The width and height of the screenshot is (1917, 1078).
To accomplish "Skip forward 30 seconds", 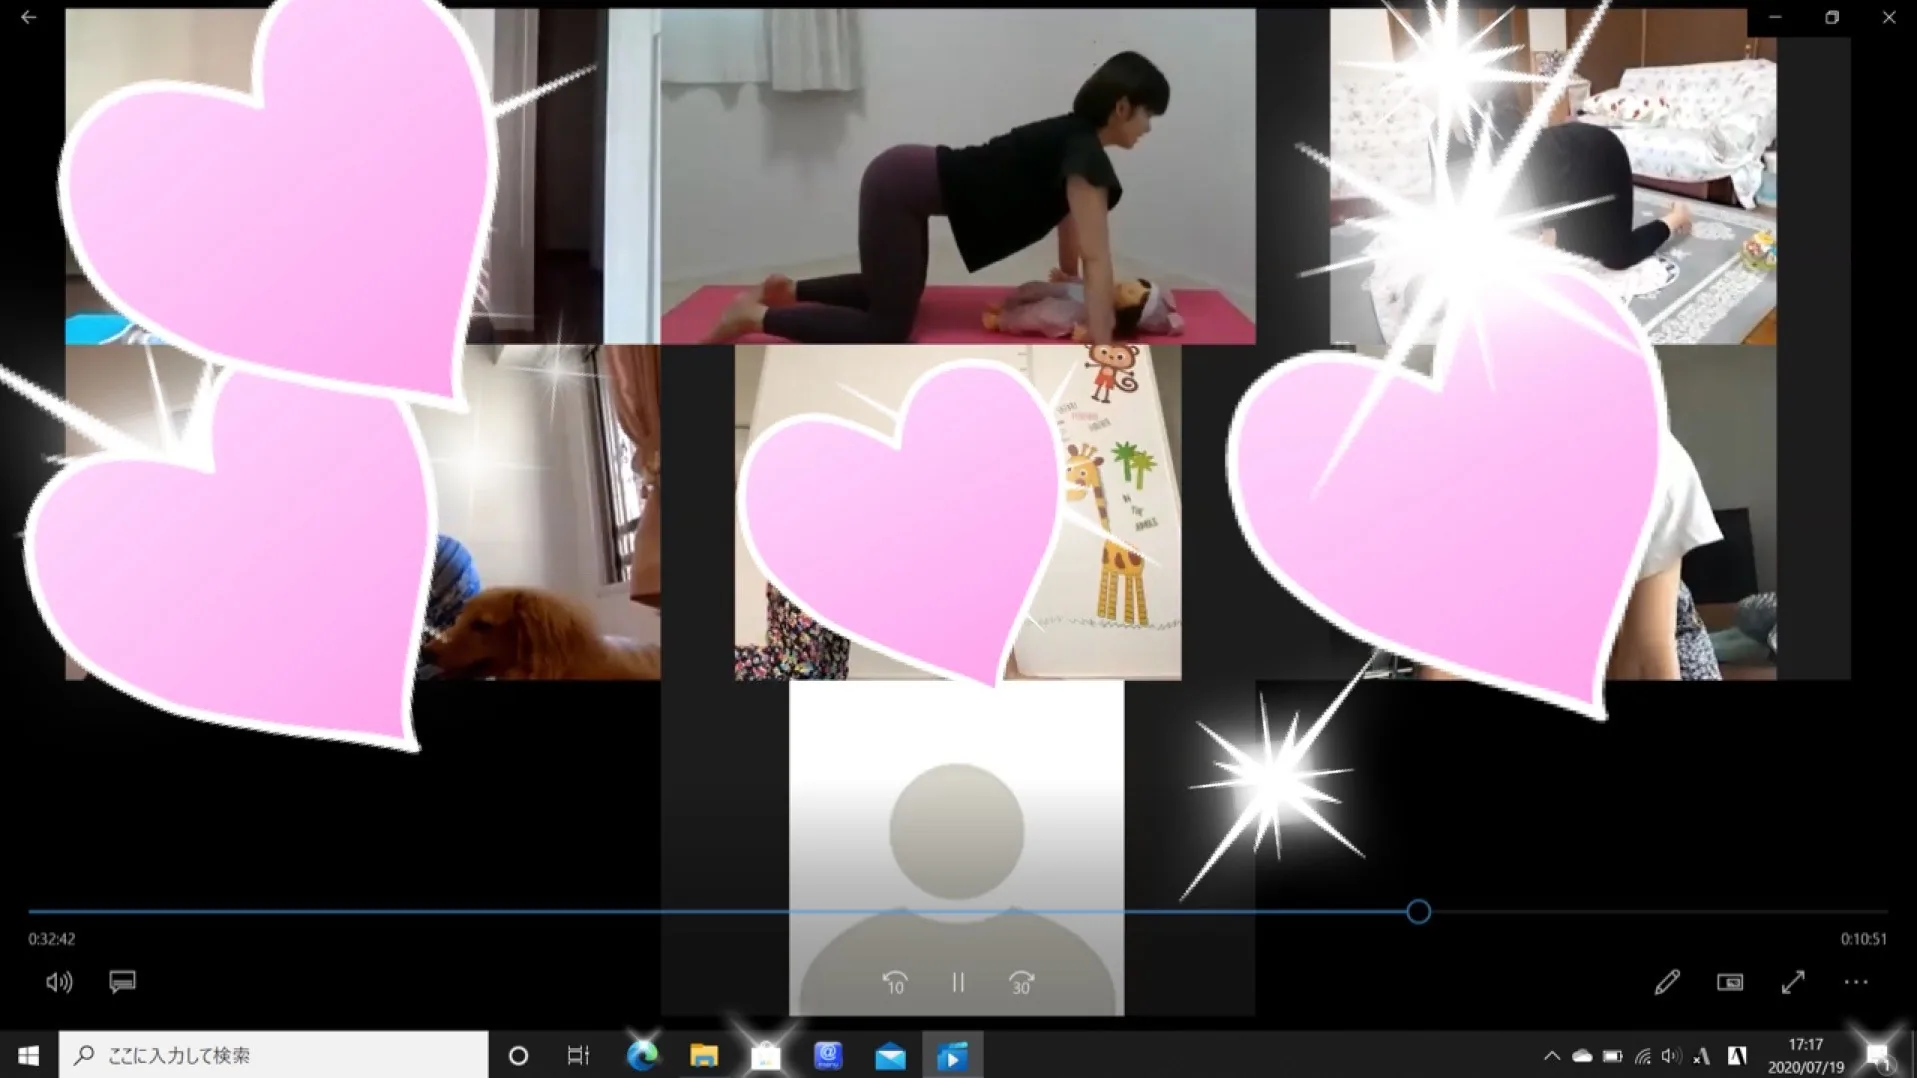I will pyautogui.click(x=1021, y=983).
